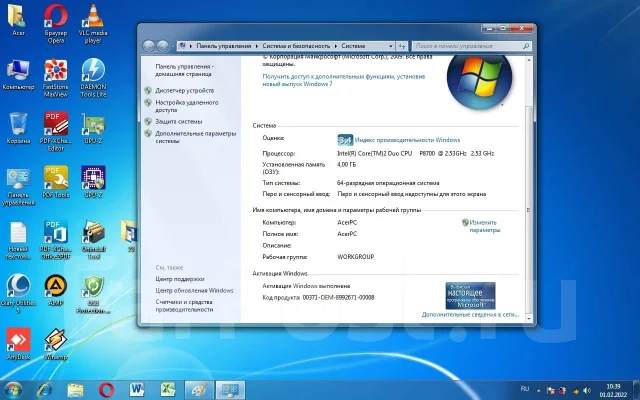Select the PDF-XChange Office2PDF desktop icon

pyautogui.click(x=56, y=240)
